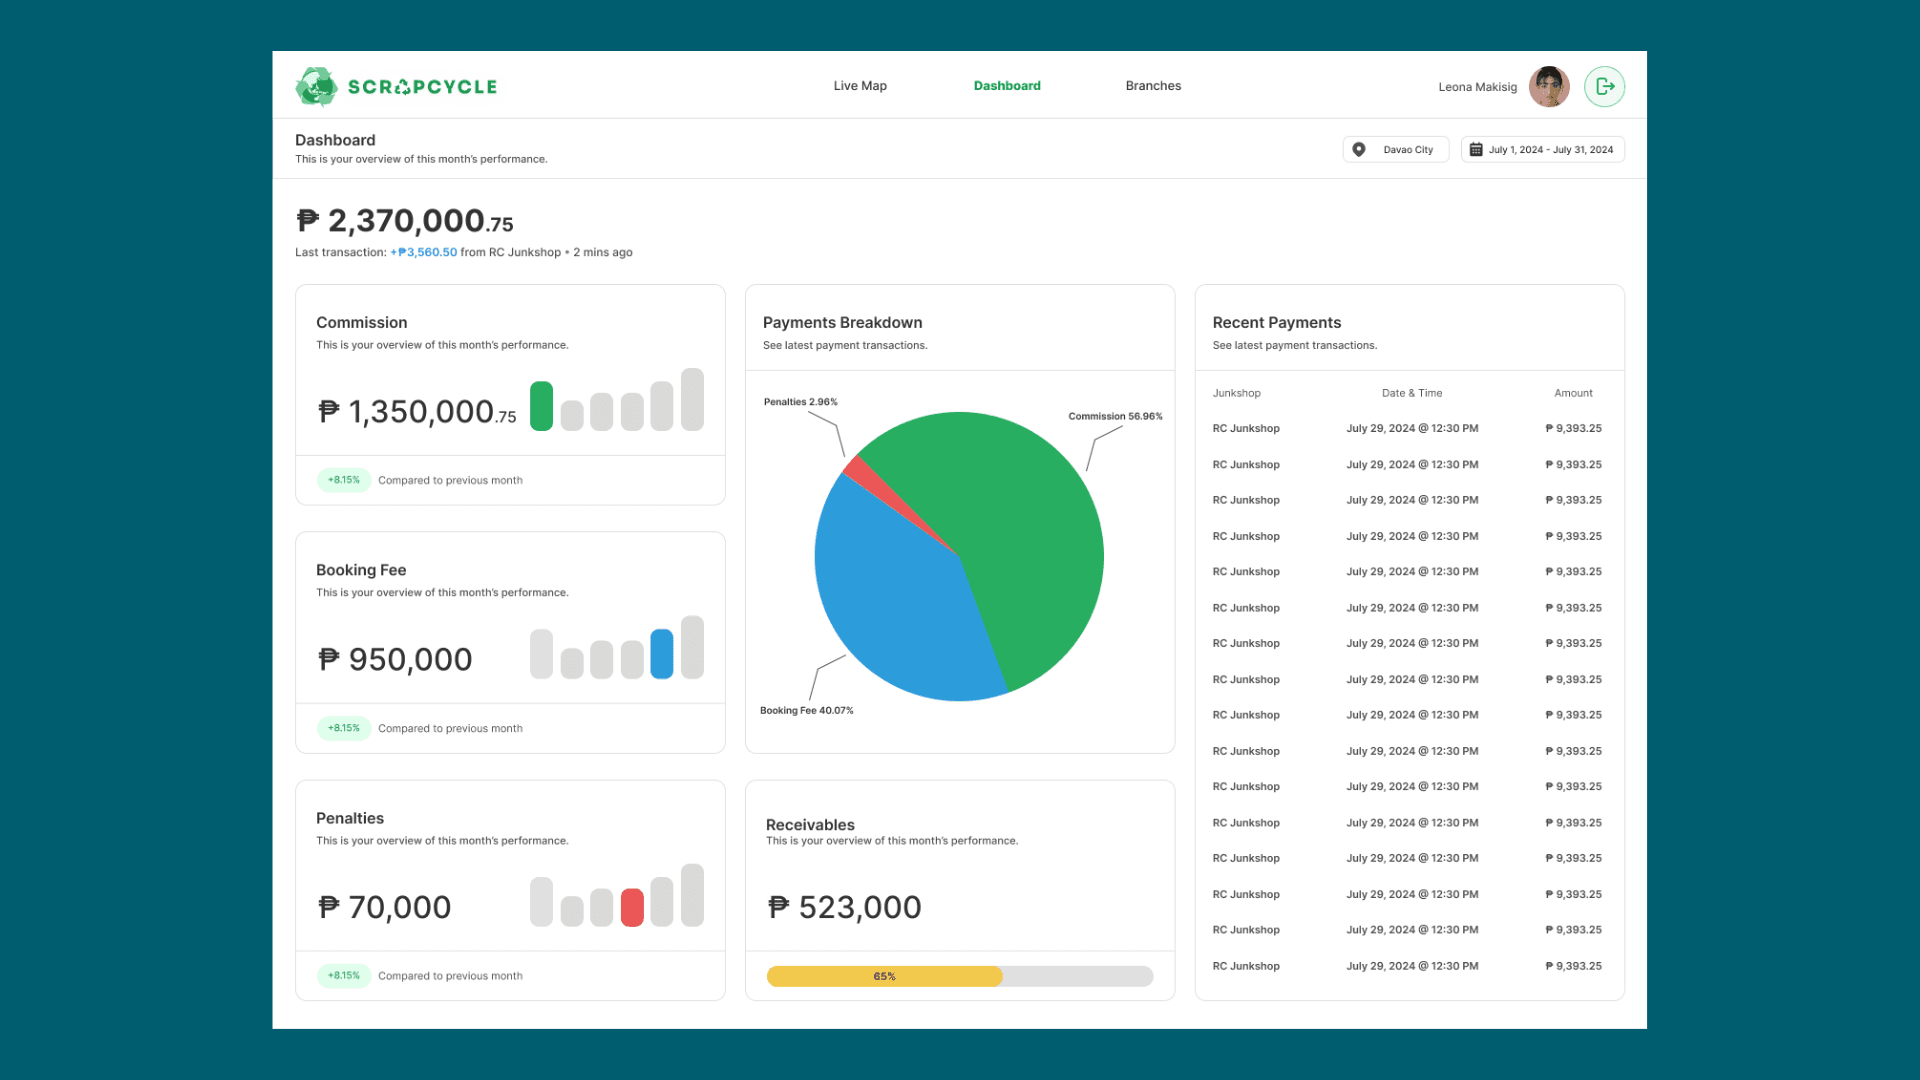Click the green logout icon
The image size is (1920, 1080).
tap(1604, 86)
